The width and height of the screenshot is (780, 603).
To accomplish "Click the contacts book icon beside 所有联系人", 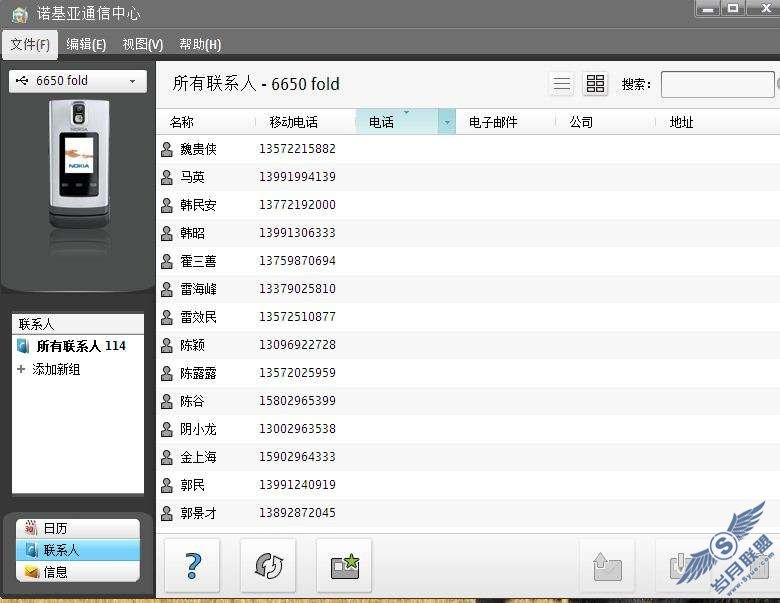I will [23, 346].
